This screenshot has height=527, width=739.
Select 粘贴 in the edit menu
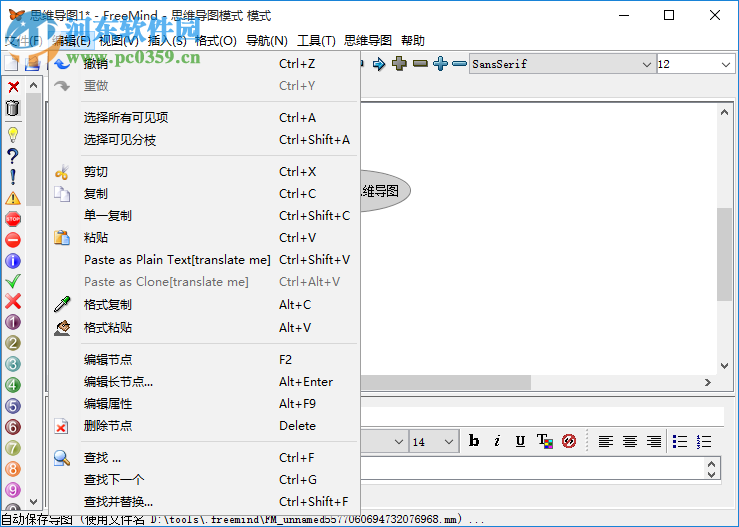(x=205, y=238)
